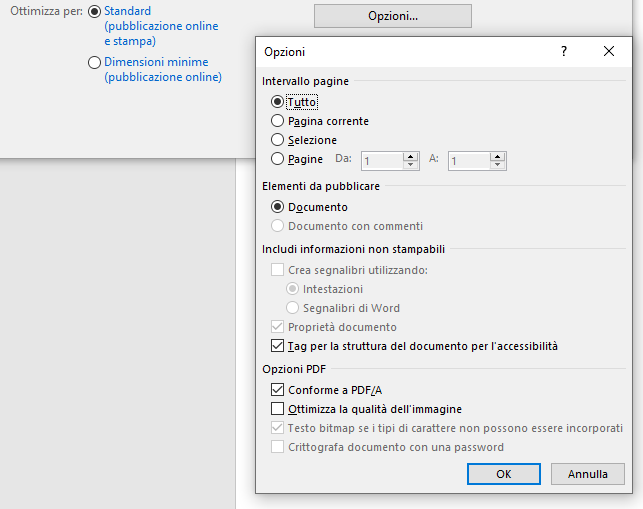This screenshot has width=643, height=509.
Task: Select the Tutto page range
Action: point(278,102)
